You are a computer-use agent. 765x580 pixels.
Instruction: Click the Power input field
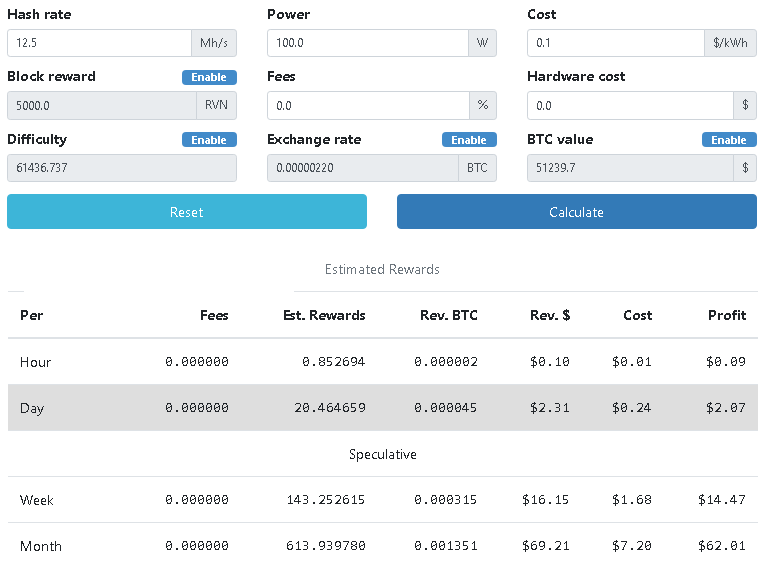tap(368, 43)
